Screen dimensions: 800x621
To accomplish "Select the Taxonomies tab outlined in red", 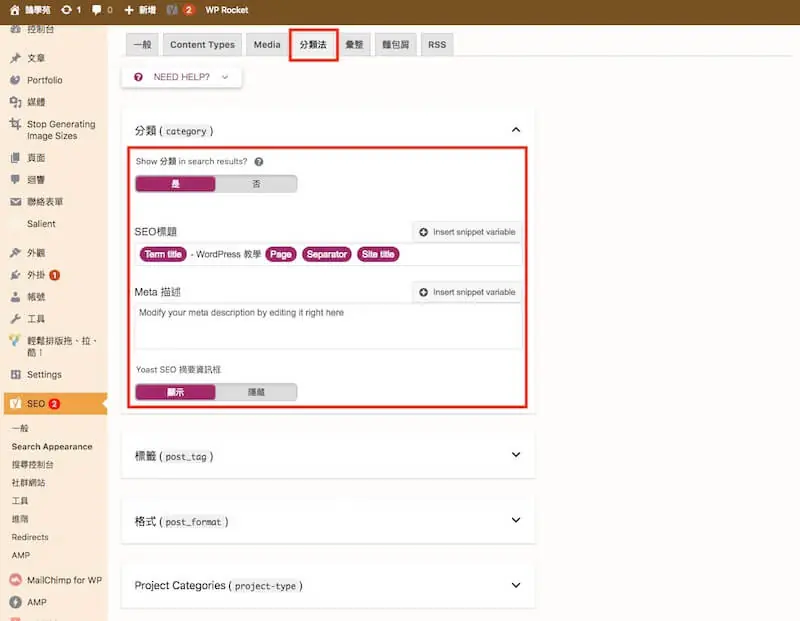I will 313,45.
